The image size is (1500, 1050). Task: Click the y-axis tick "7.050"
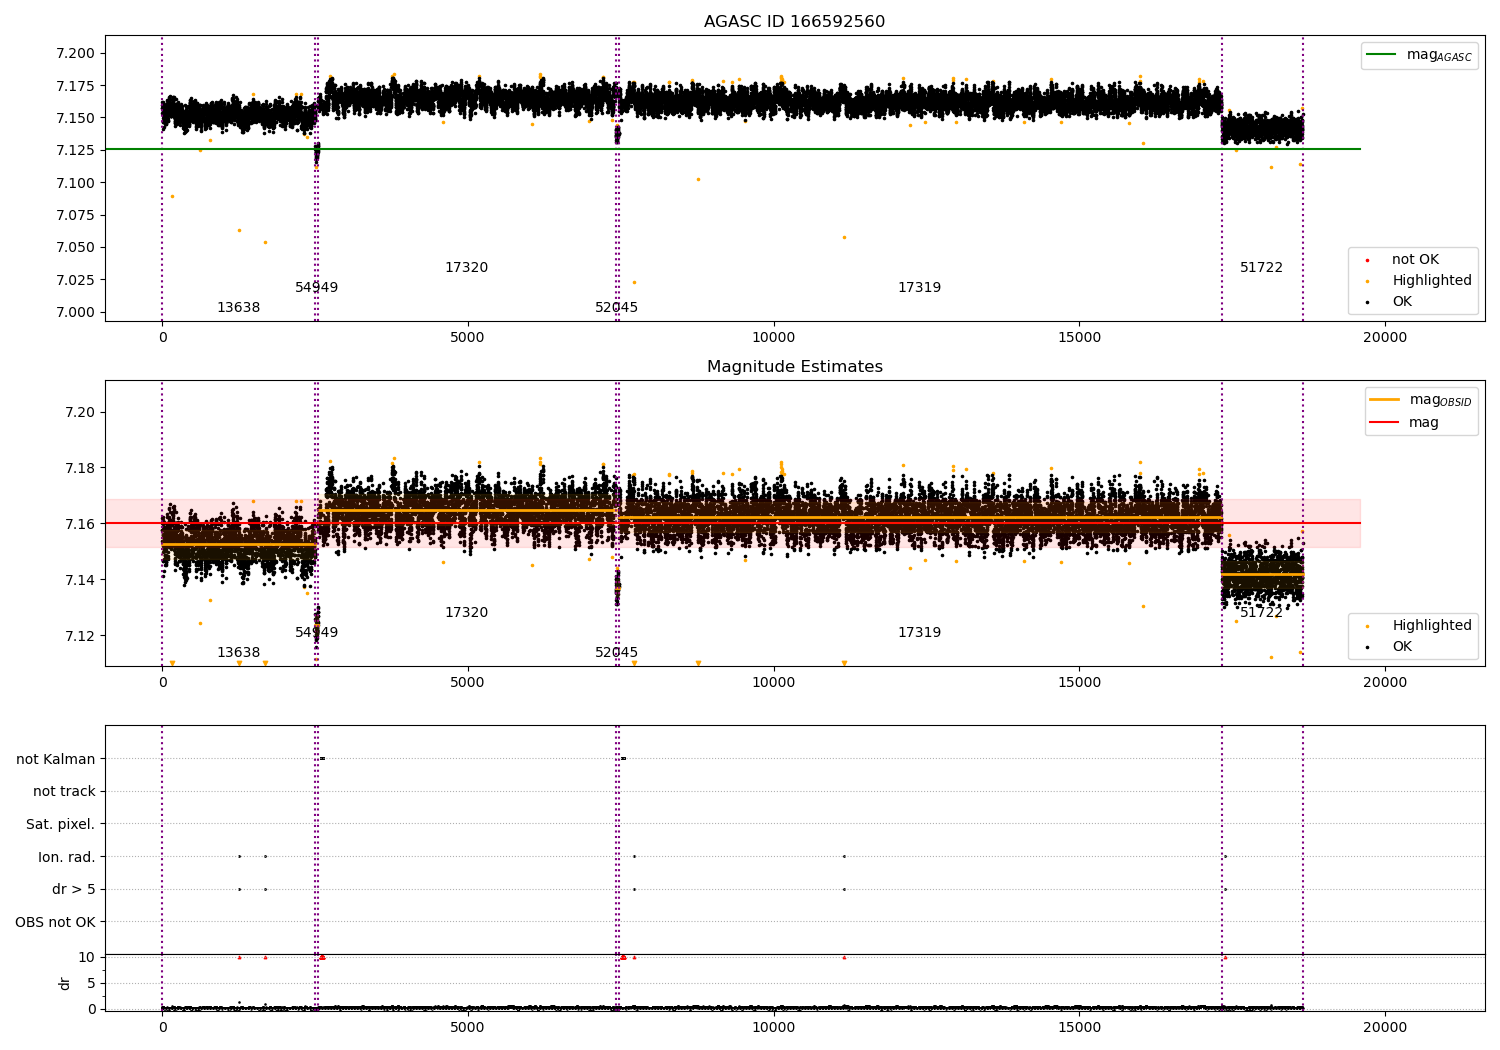coord(76,248)
